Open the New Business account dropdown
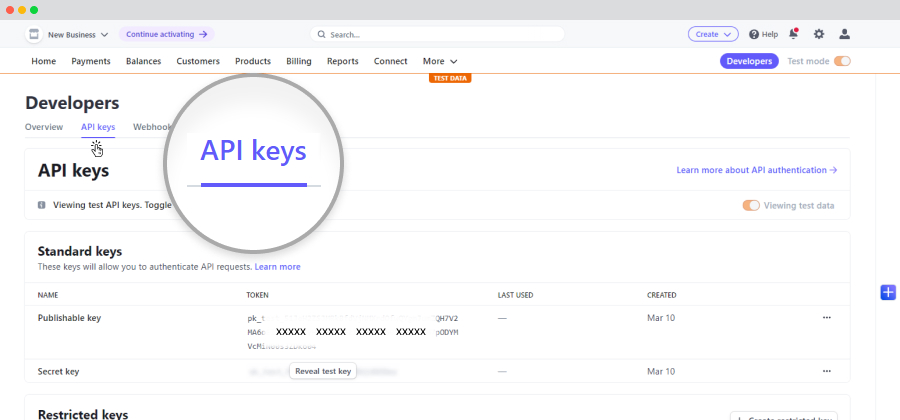900x420 pixels. [78, 34]
